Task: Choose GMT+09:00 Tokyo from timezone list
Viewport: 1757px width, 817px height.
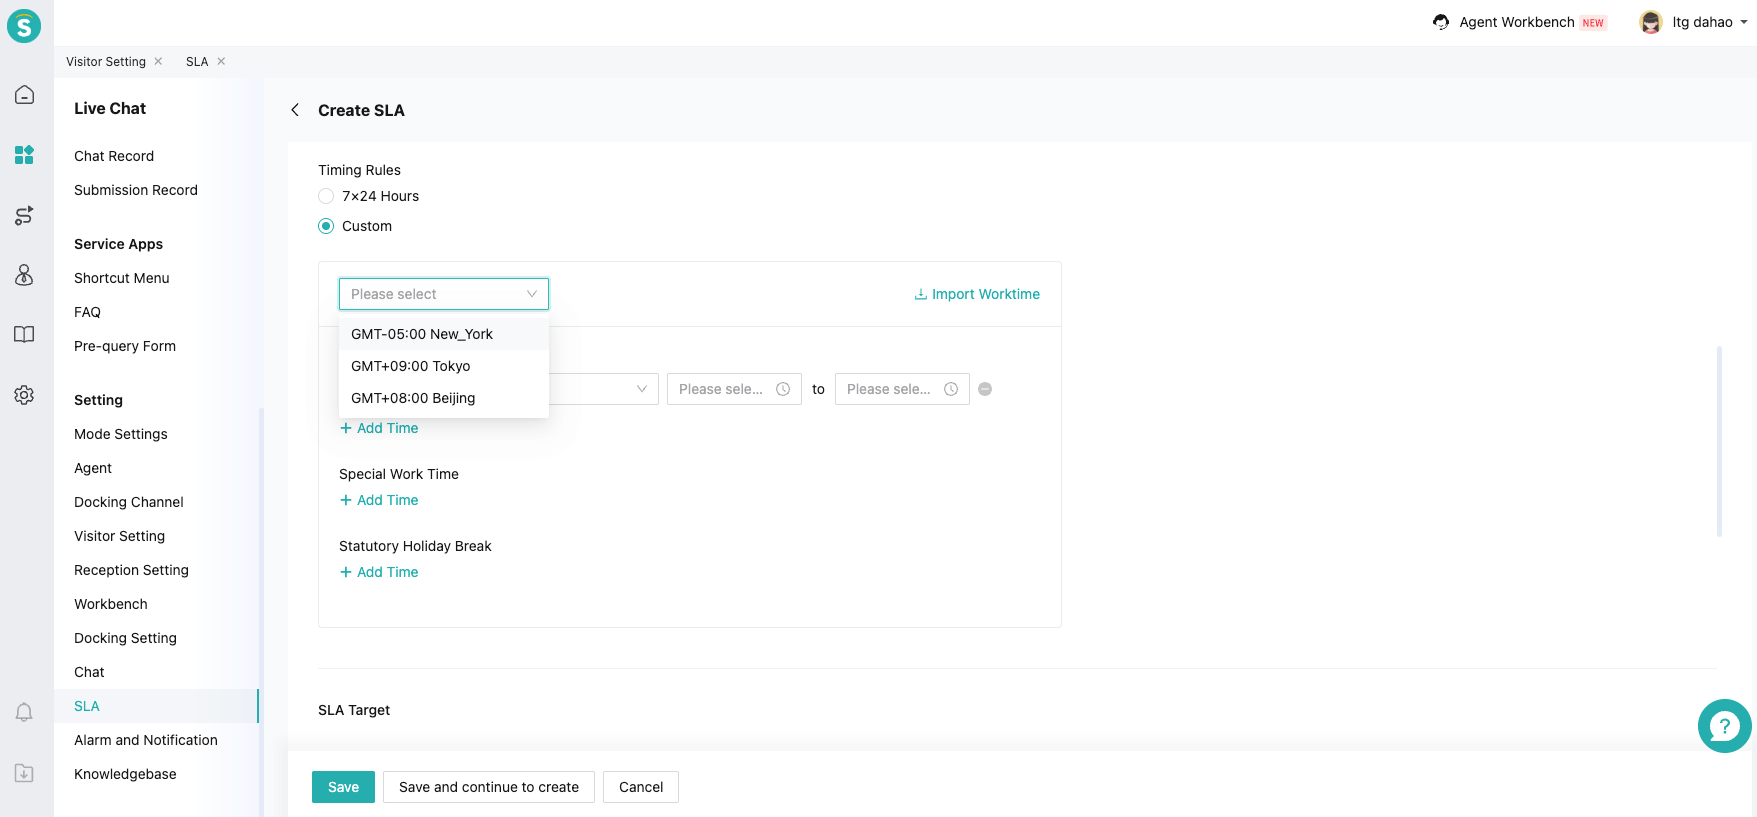Action: pos(410,366)
